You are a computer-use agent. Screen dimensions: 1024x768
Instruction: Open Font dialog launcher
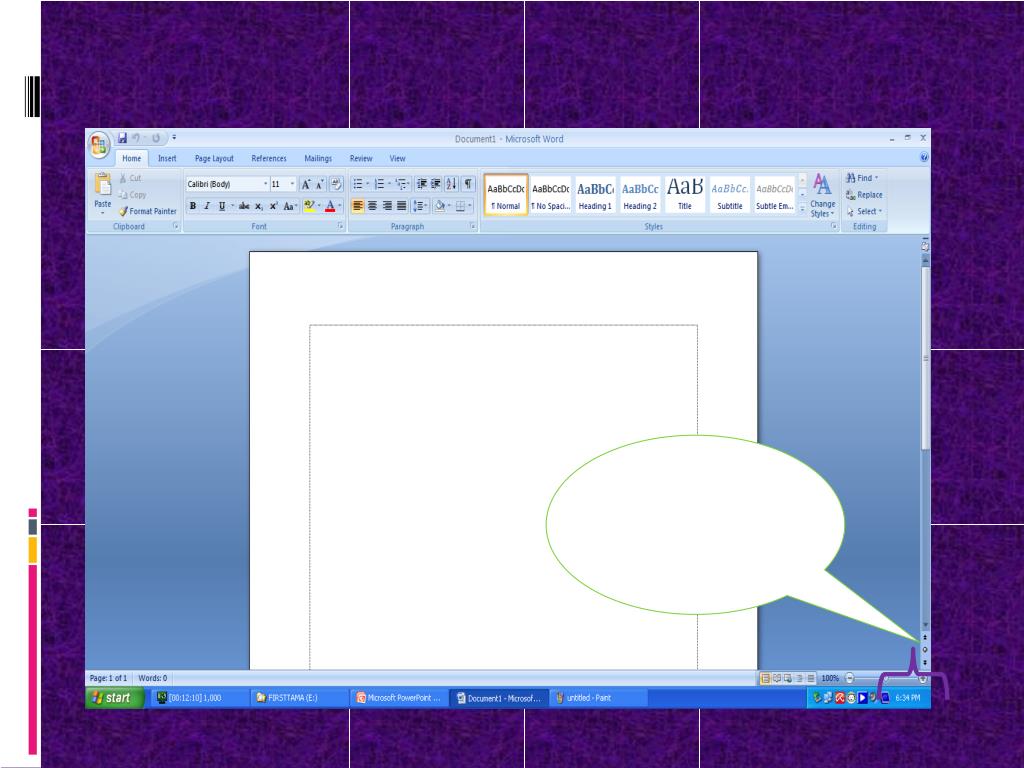[x=340, y=226]
